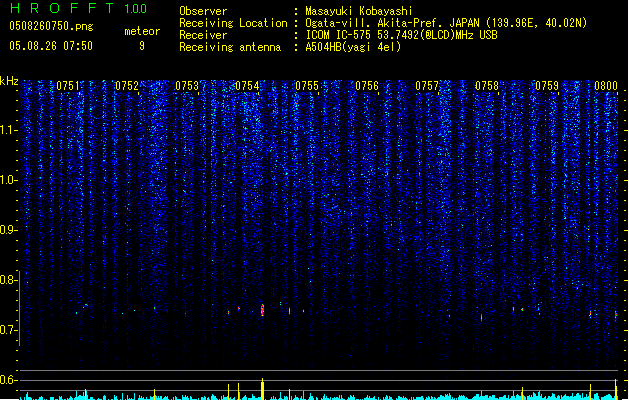
Task: Click the 0800 time marker
Action: tap(606, 86)
